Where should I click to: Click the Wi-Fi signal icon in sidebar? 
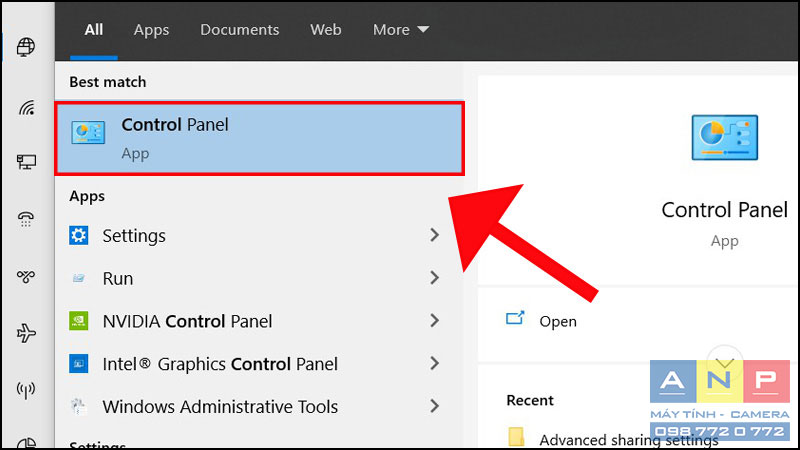(27, 108)
